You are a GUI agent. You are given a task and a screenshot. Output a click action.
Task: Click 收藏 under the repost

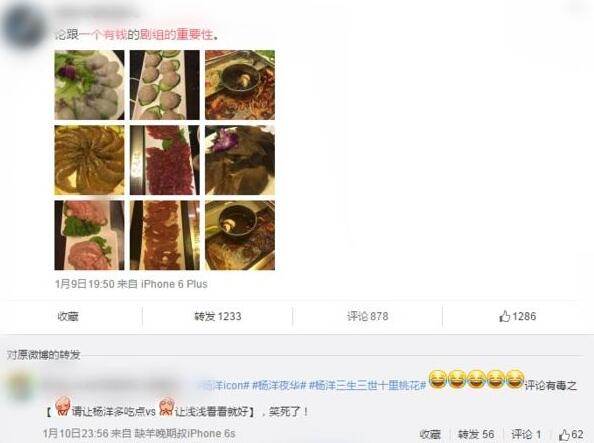pyautogui.click(x=430, y=434)
